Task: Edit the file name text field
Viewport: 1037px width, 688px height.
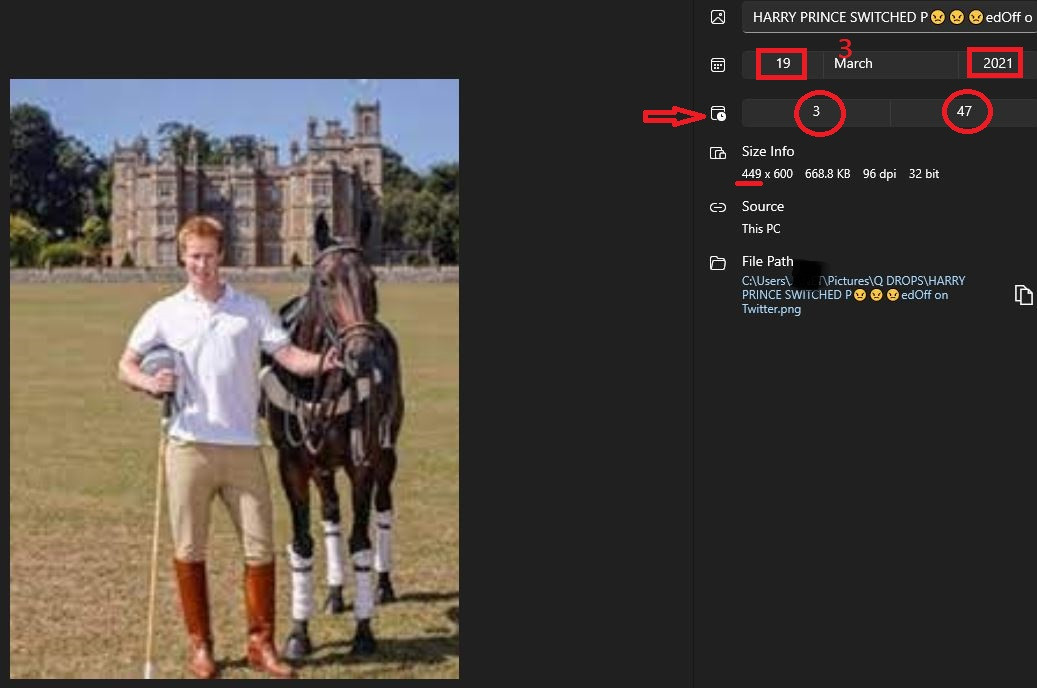Action: [x=890, y=18]
